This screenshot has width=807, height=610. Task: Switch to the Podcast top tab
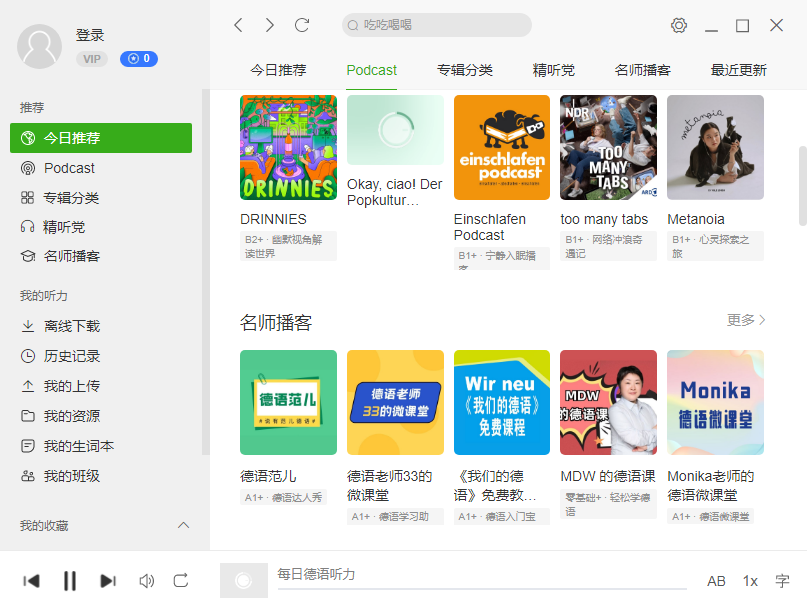pyautogui.click(x=372, y=70)
